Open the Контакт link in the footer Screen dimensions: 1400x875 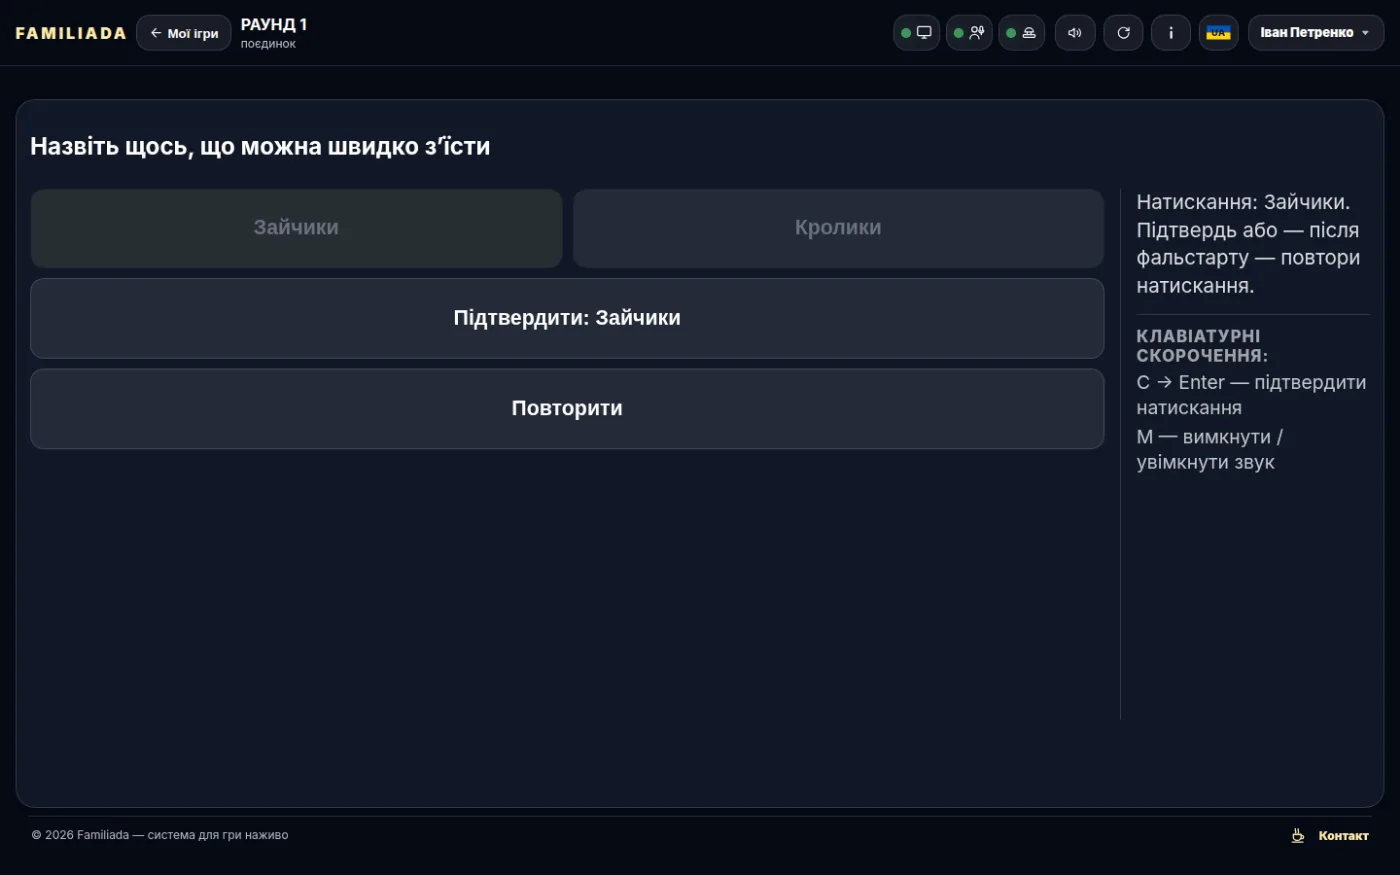(1343, 836)
